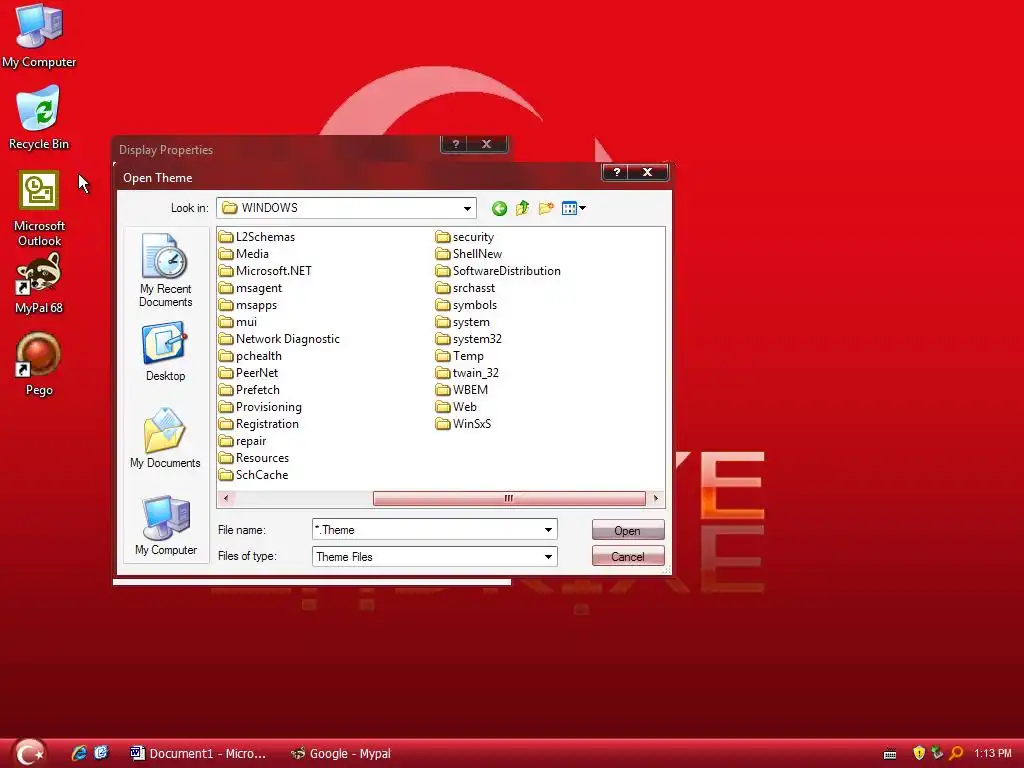Select the Microsoft.NET folder

click(265, 270)
